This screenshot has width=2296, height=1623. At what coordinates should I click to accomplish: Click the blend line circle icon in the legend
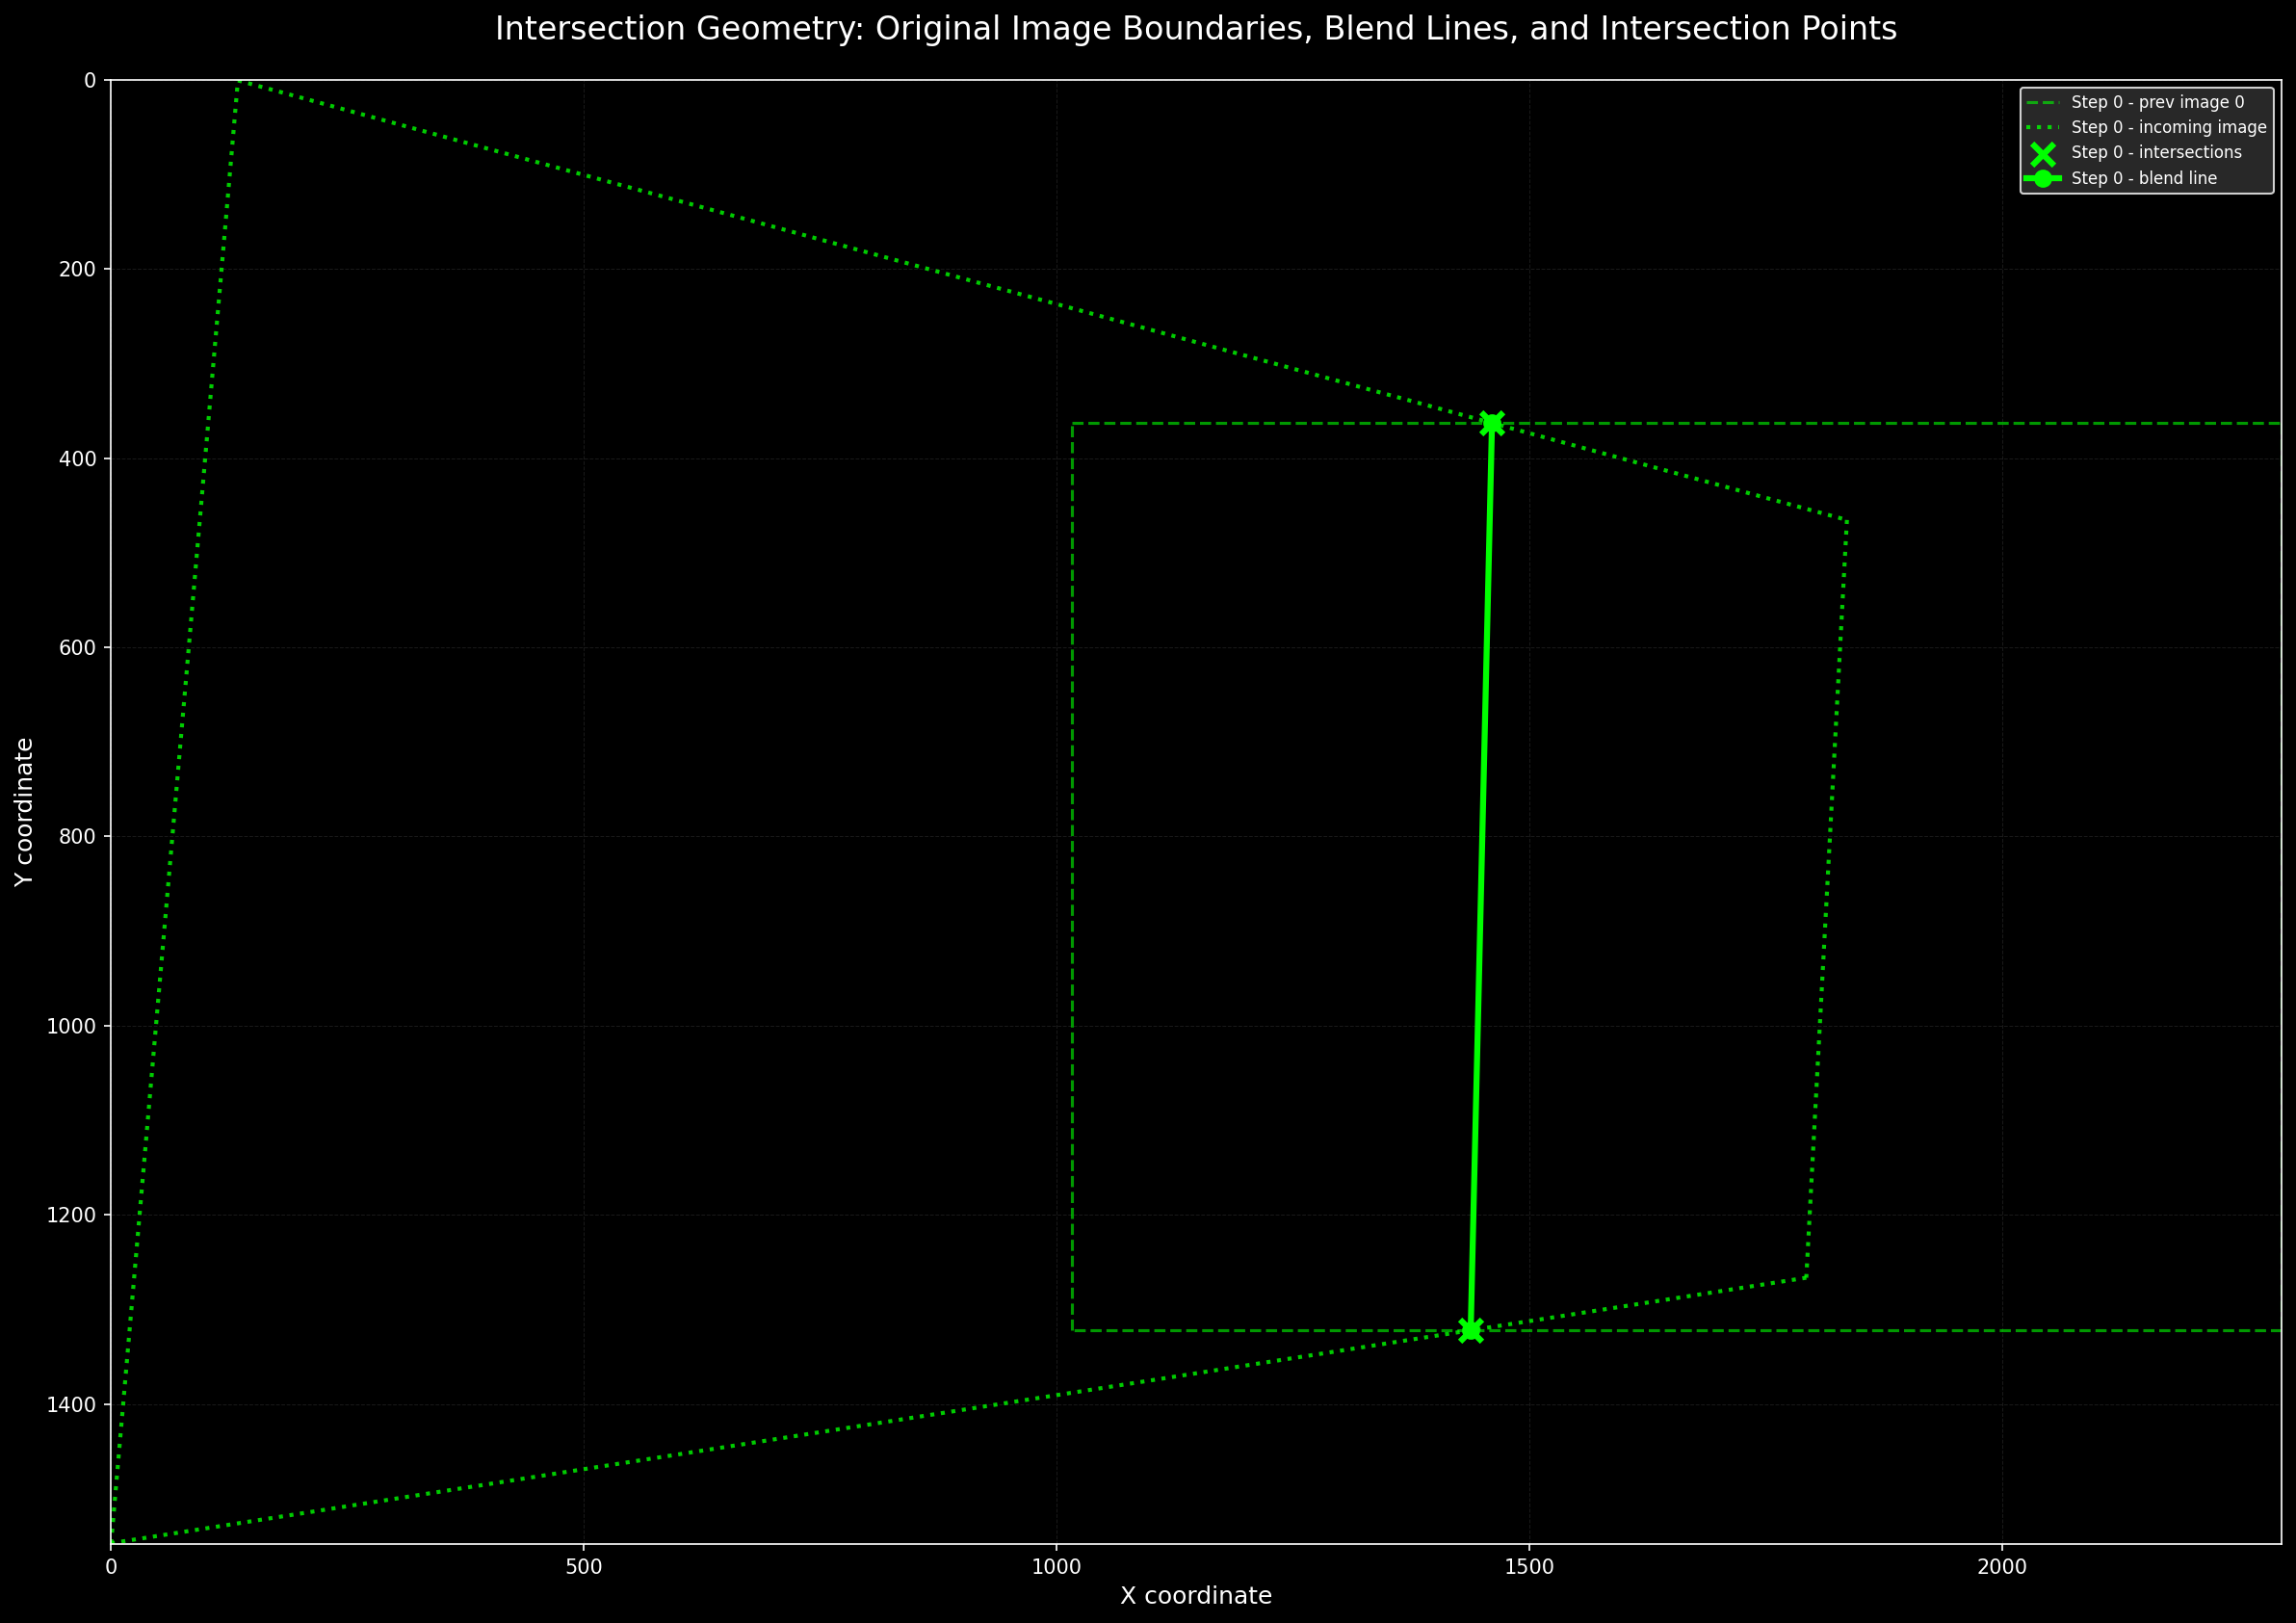coord(2043,179)
